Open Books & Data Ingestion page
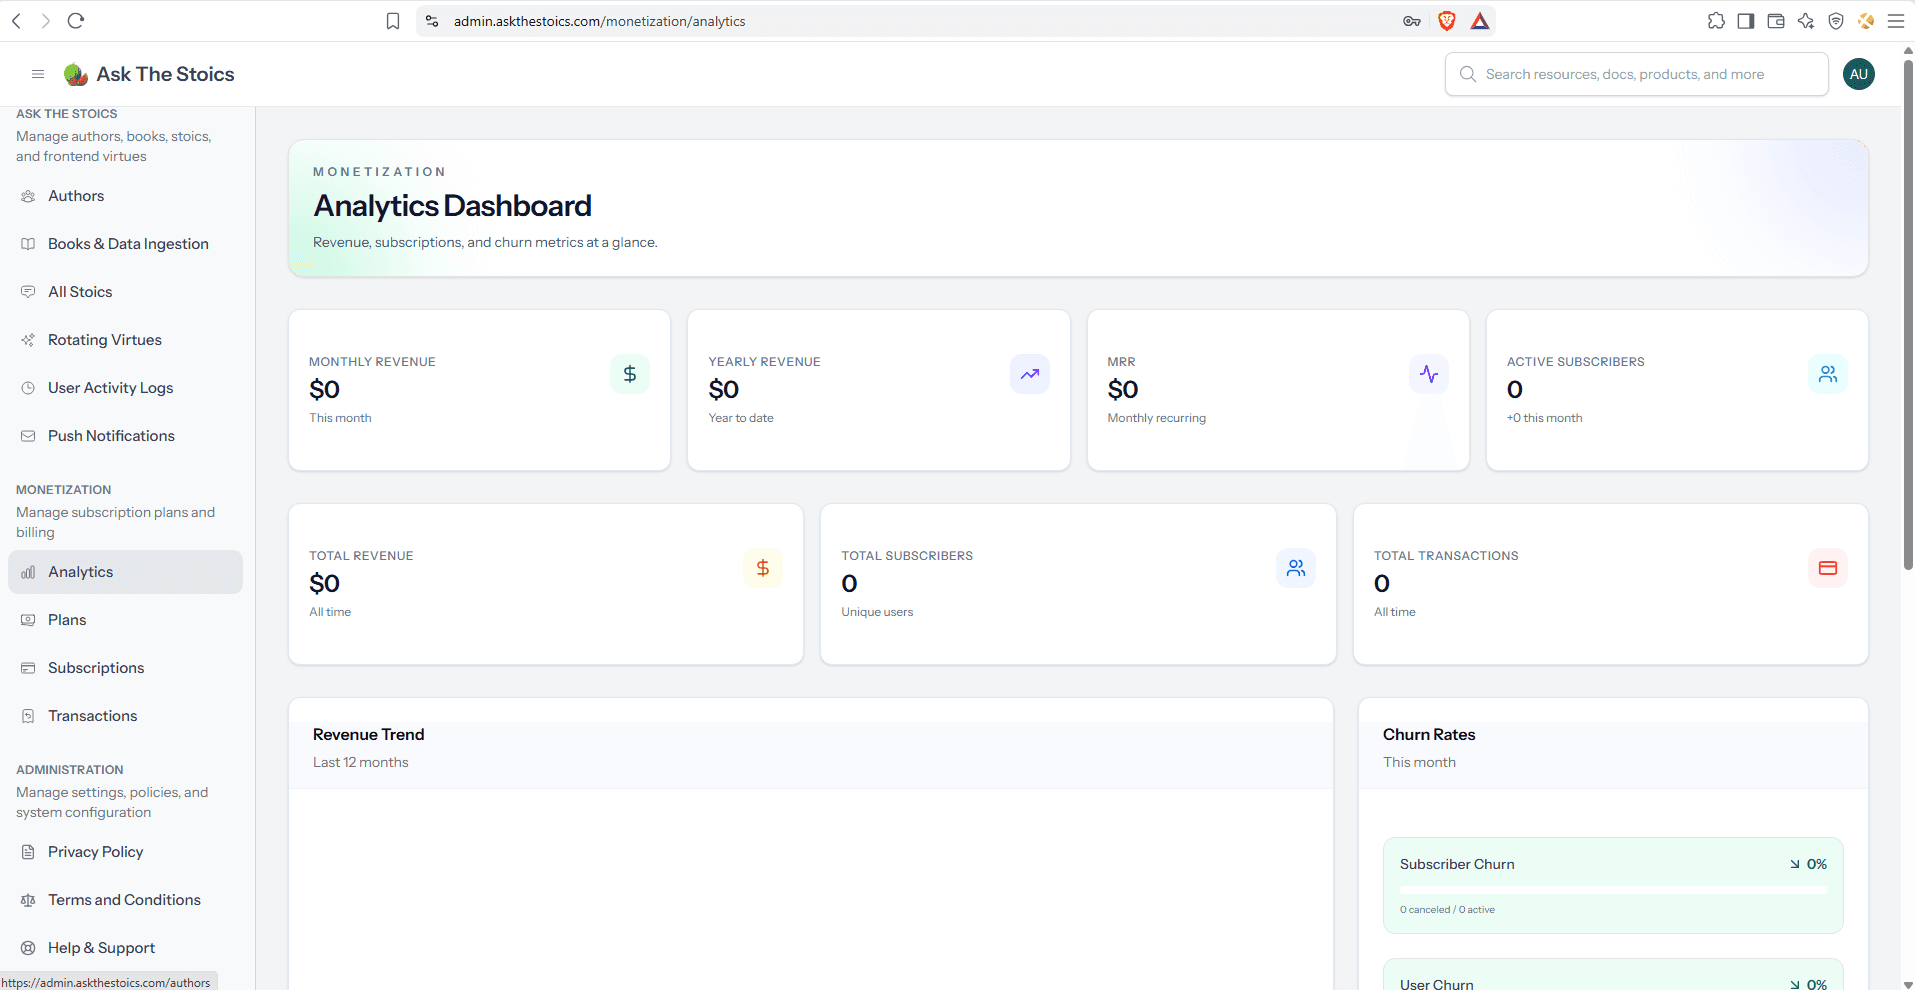Viewport: 1915px width, 990px height. 125,244
